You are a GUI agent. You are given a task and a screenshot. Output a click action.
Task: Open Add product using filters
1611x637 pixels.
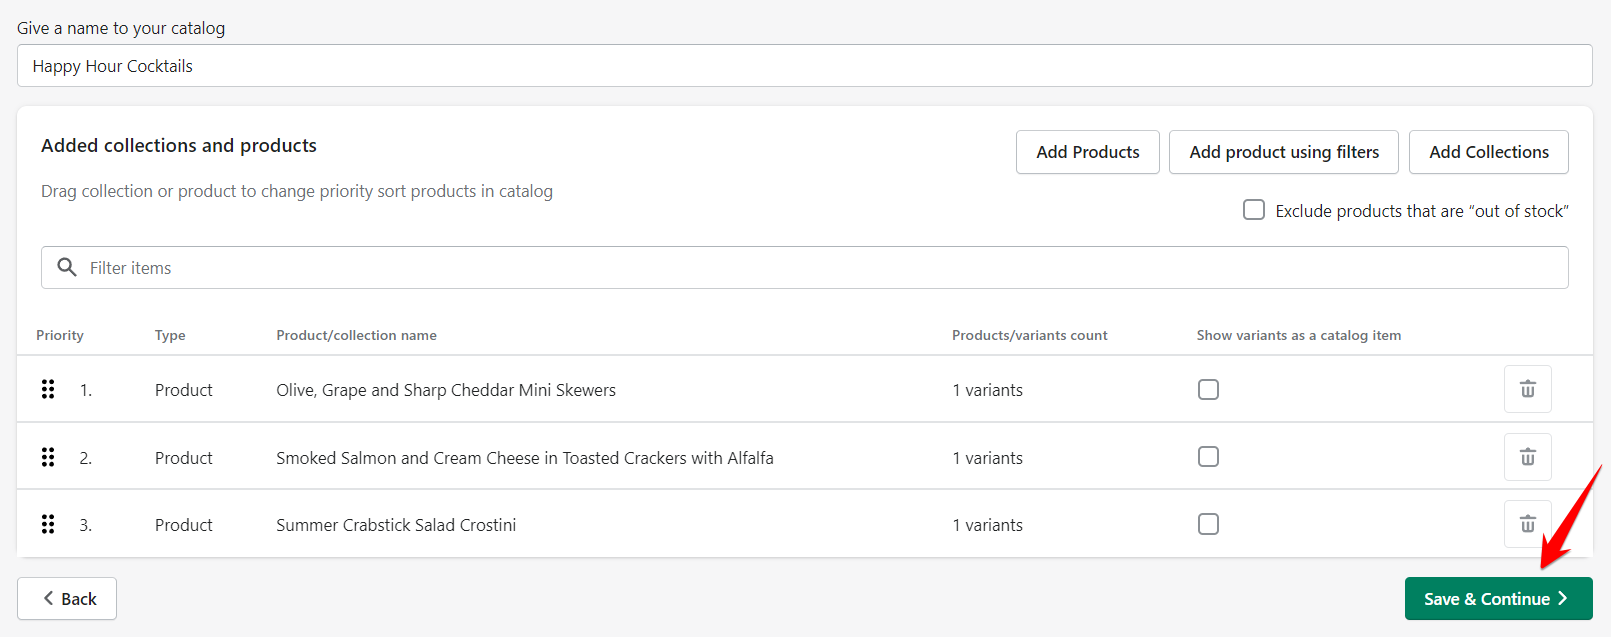coord(1283,152)
